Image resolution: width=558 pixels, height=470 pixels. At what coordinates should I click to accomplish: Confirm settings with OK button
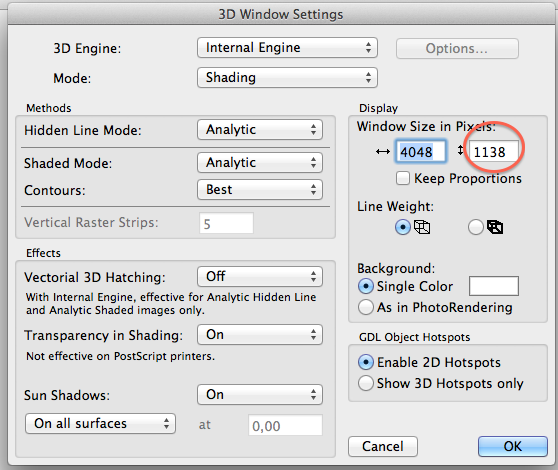click(x=513, y=446)
